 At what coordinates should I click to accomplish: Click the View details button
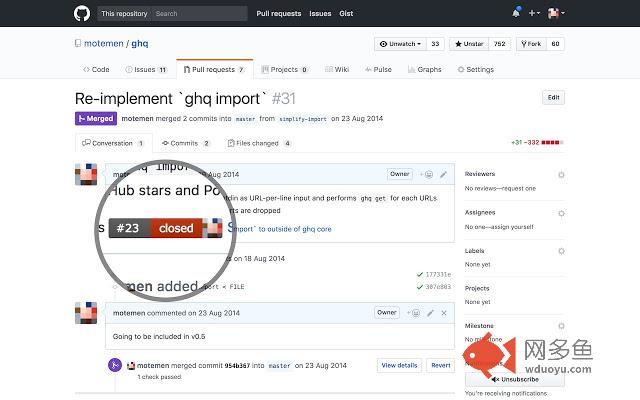point(399,365)
